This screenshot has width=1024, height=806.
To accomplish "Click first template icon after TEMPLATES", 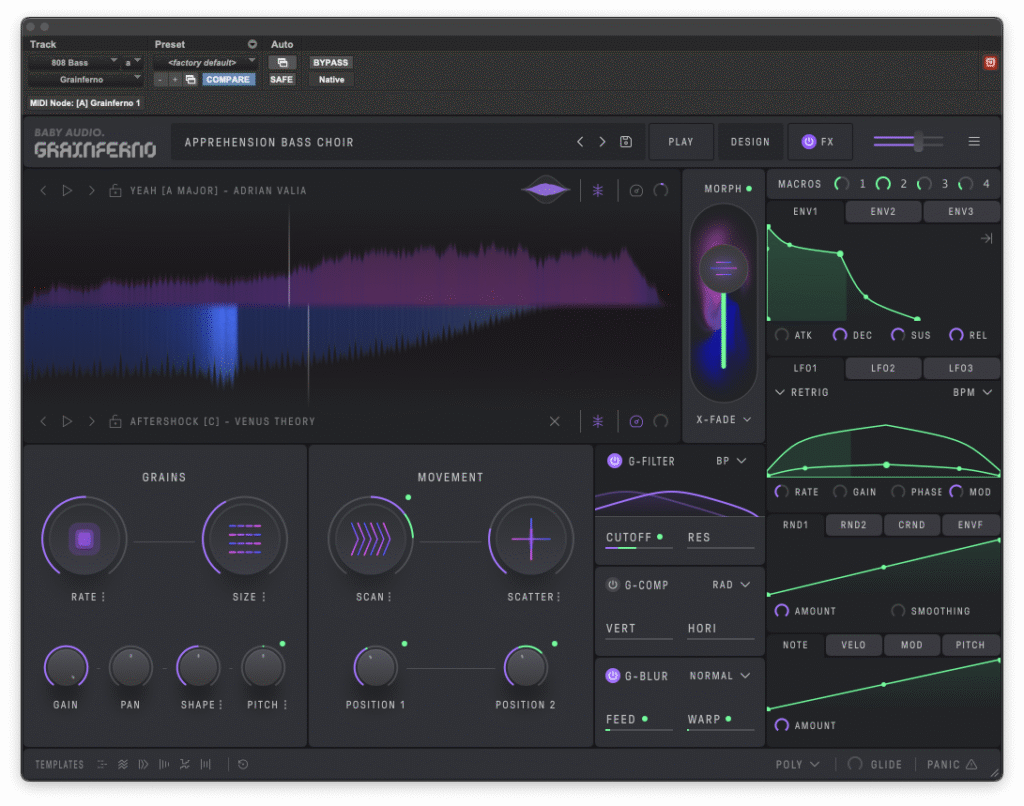I will tap(102, 764).
